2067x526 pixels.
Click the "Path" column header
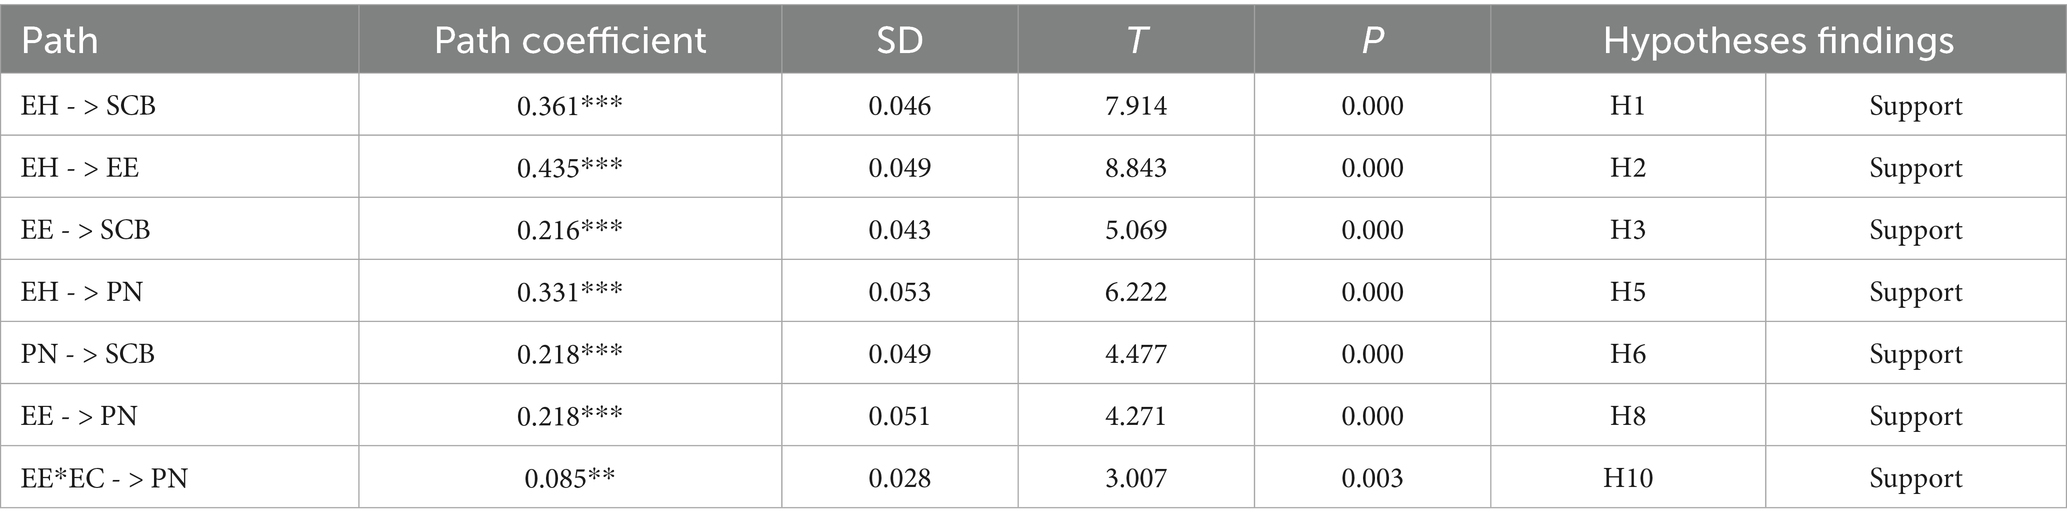(60, 41)
